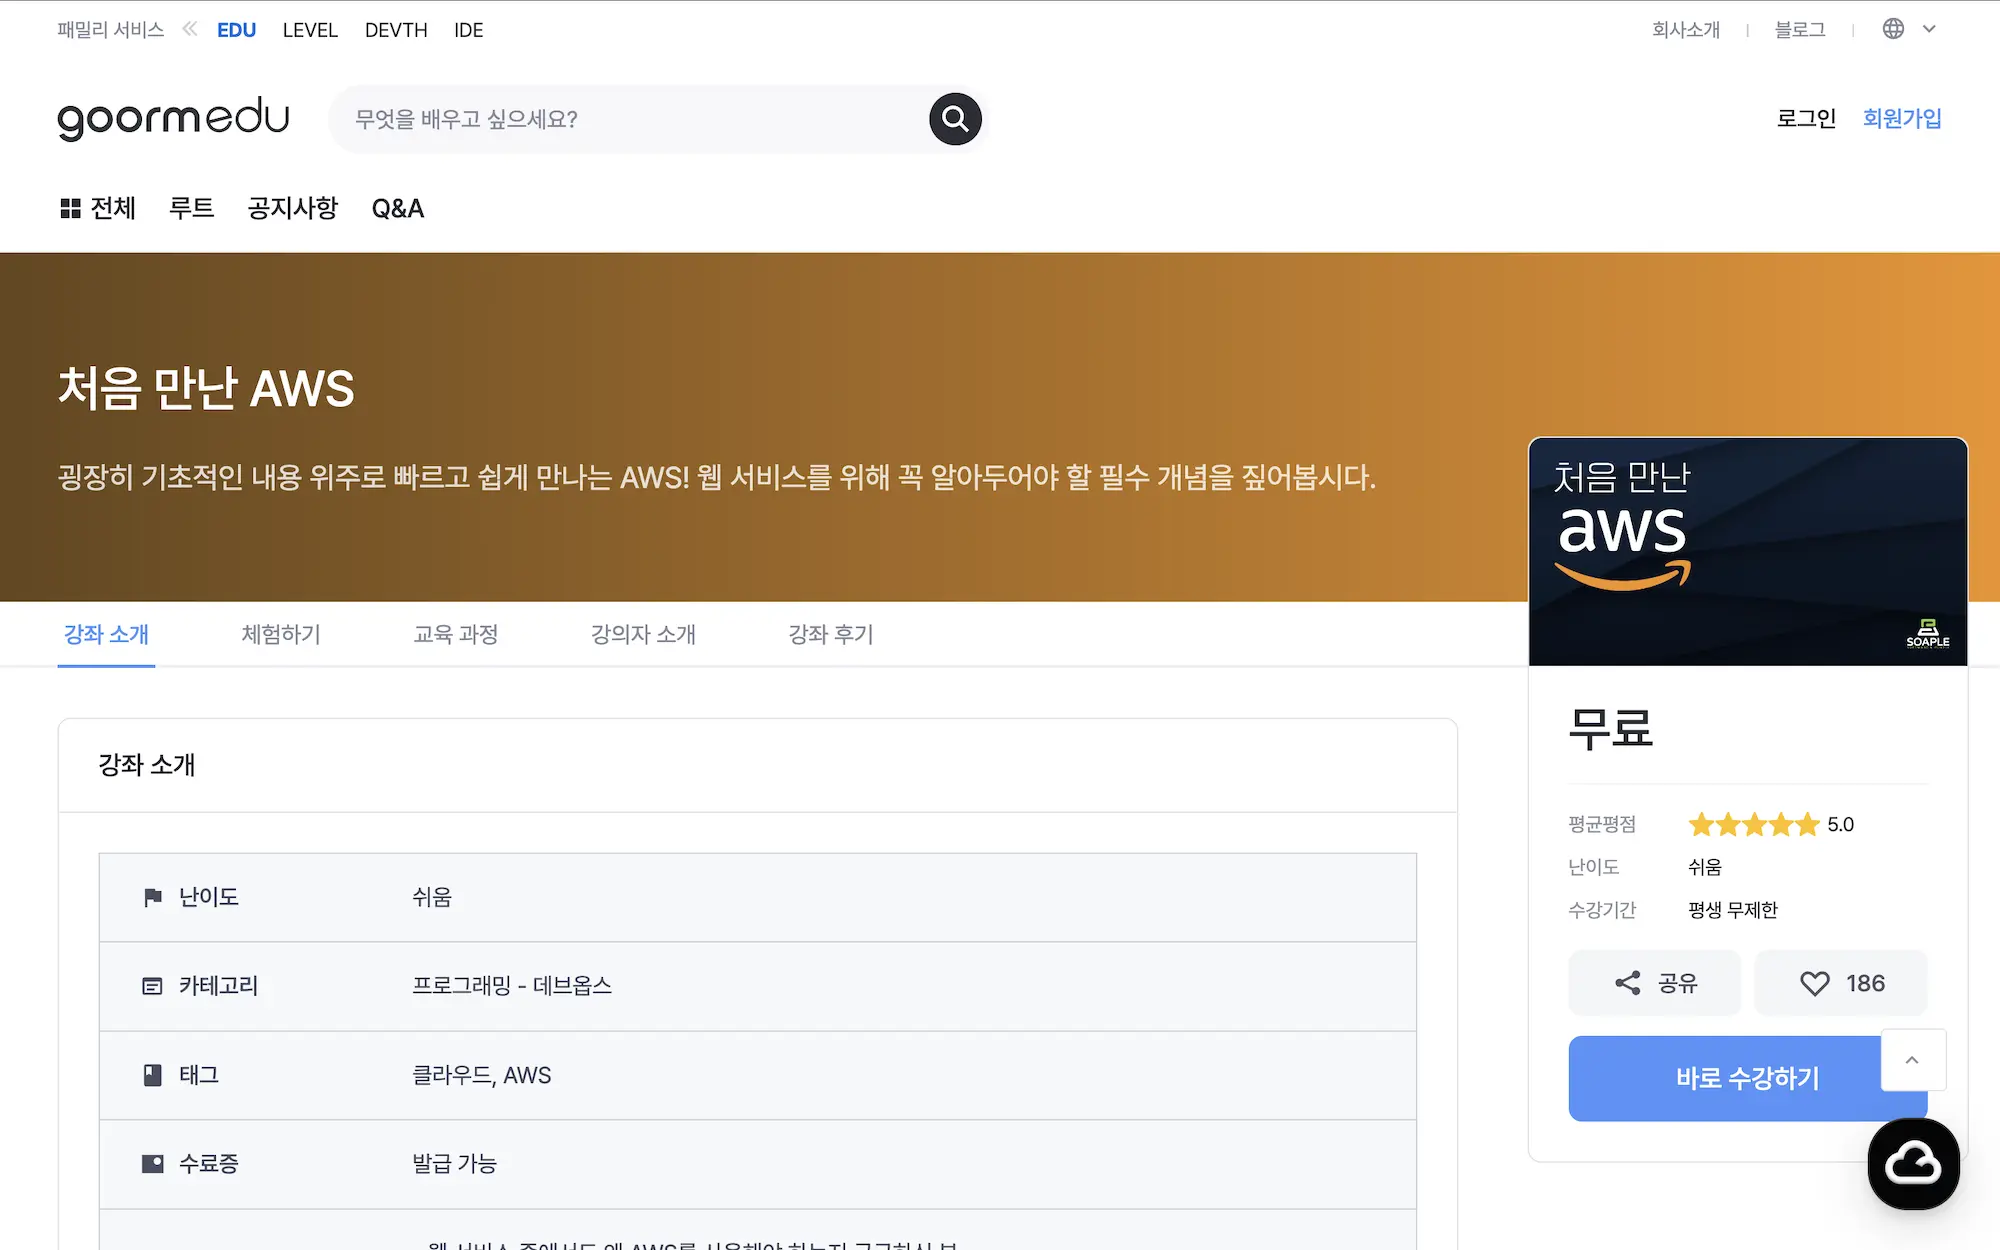Open the 회원가입 sign-up link

click(1901, 118)
